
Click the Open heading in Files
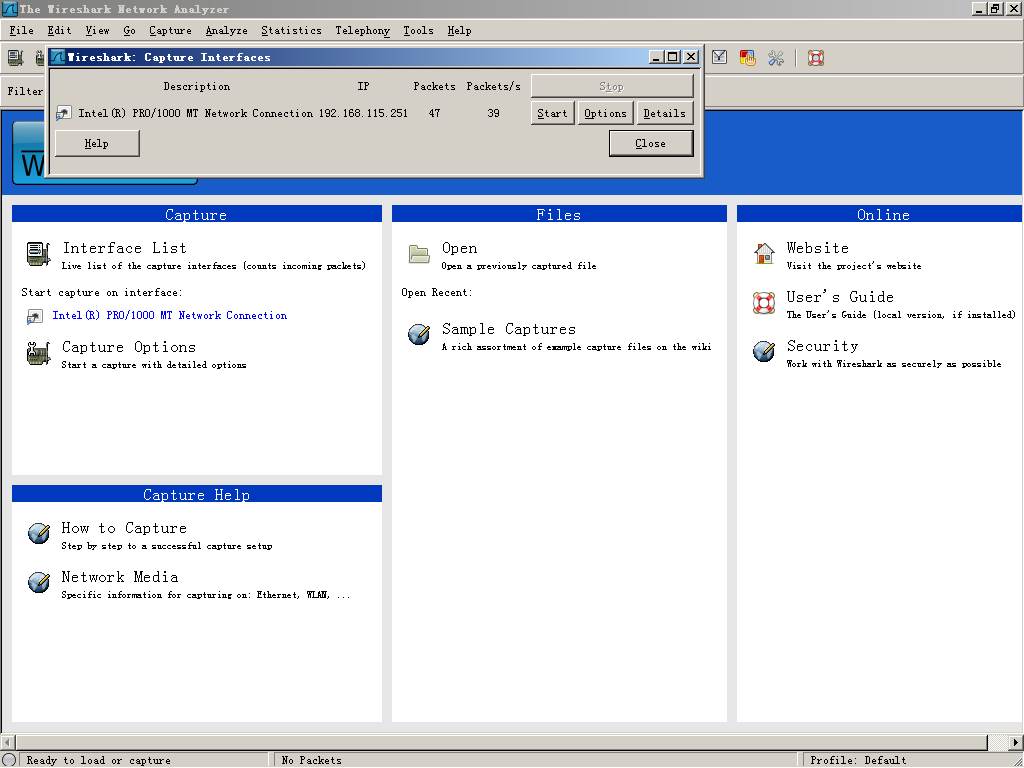[459, 248]
